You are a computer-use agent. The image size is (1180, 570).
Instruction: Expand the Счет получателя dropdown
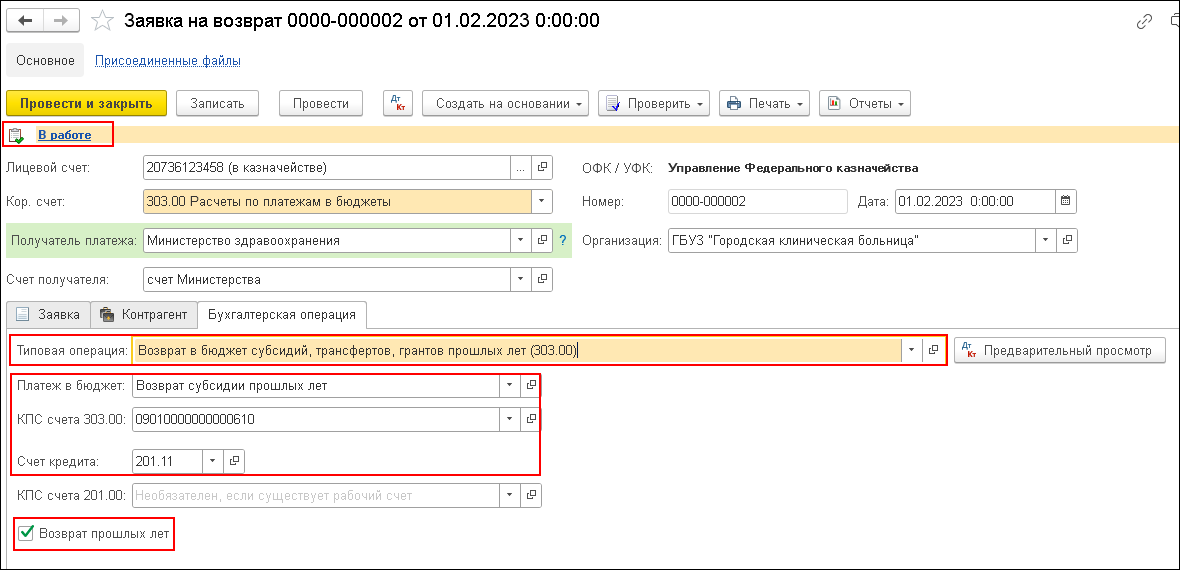[522, 279]
